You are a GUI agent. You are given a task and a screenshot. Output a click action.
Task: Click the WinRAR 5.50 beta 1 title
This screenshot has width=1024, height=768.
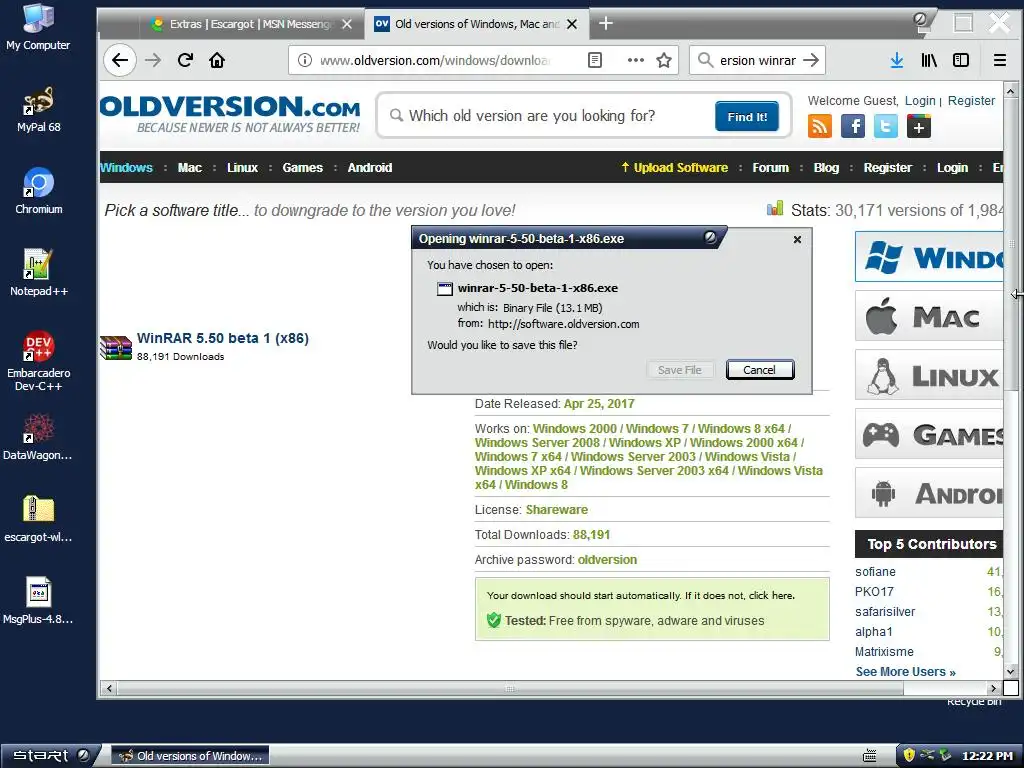(223, 338)
